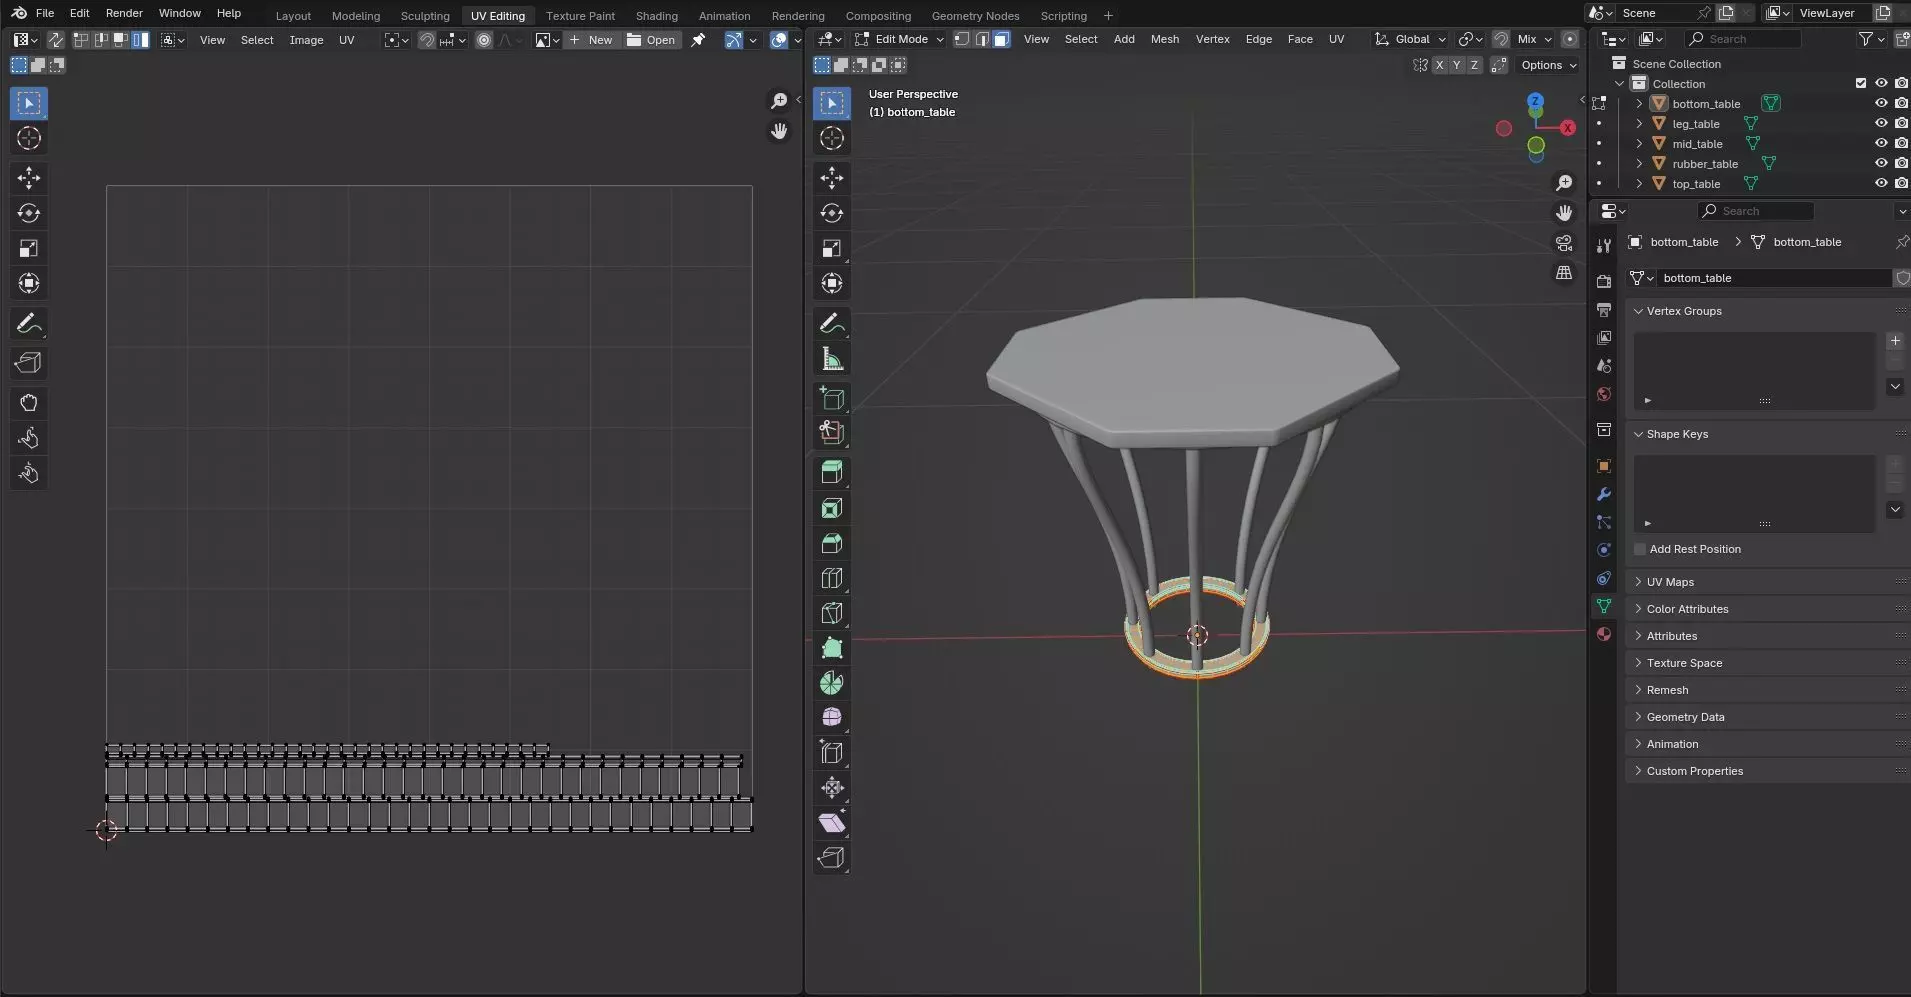Click New image button in UV editor

click(591, 40)
